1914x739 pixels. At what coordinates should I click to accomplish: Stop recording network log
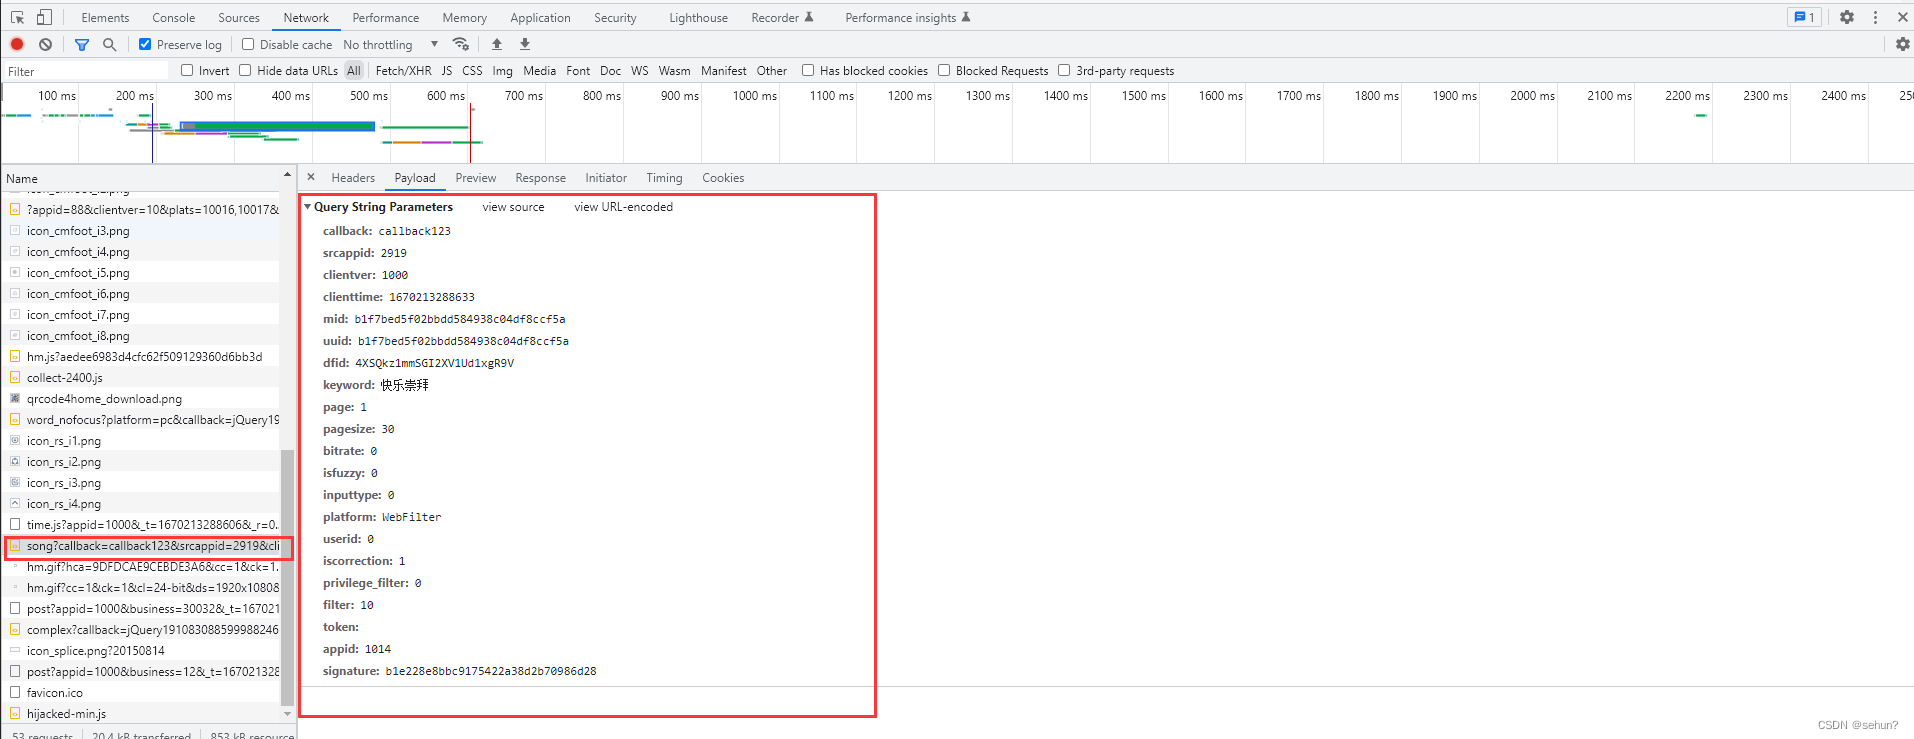pos(17,44)
